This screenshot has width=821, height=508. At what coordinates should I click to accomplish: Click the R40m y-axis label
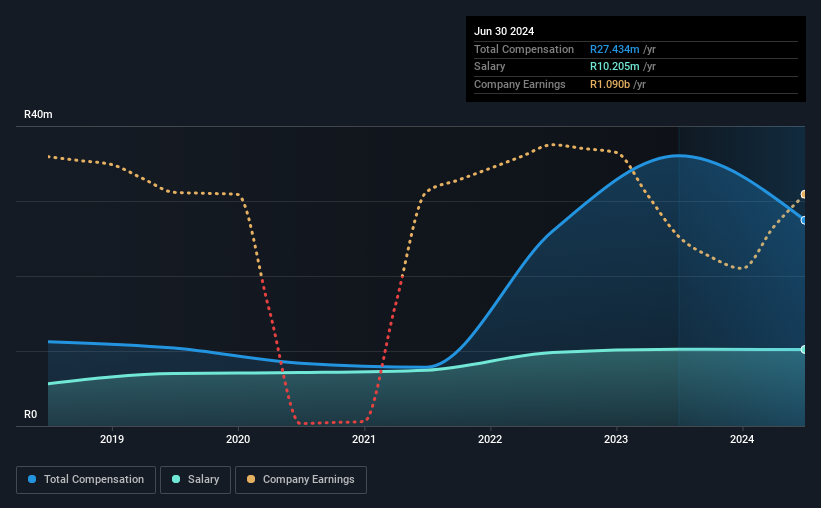point(38,114)
